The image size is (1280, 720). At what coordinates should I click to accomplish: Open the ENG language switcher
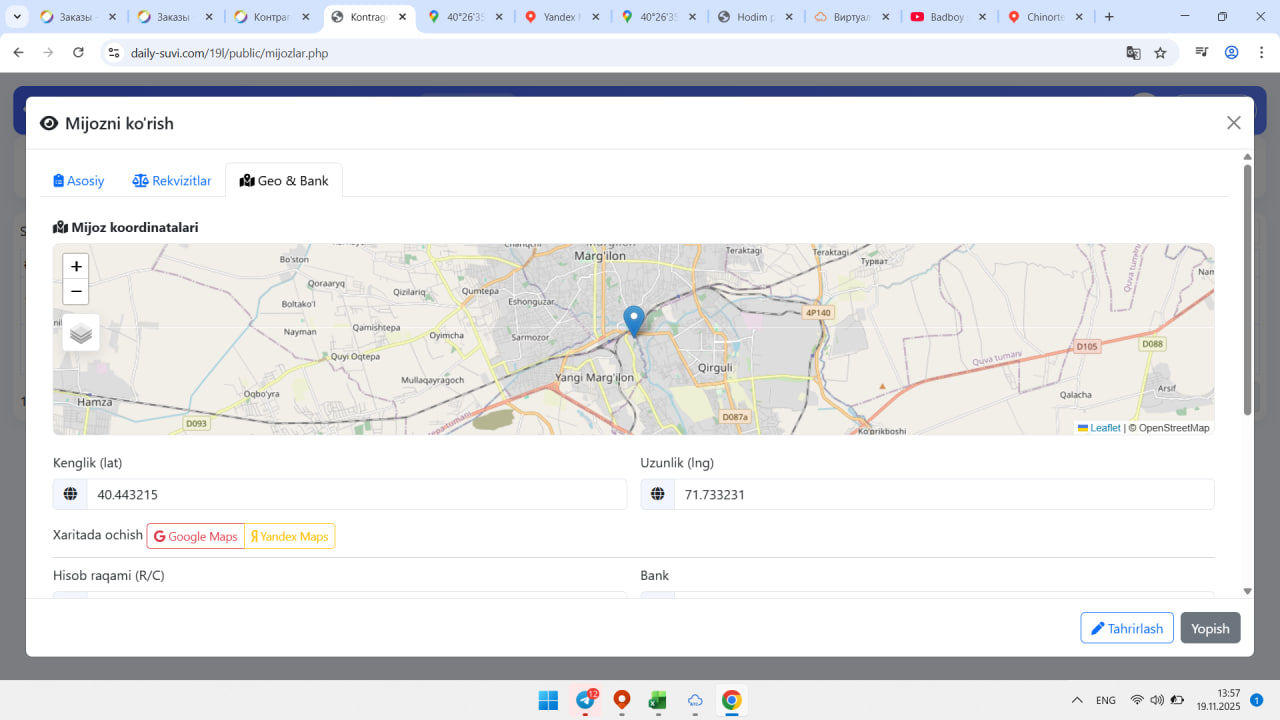point(1106,700)
